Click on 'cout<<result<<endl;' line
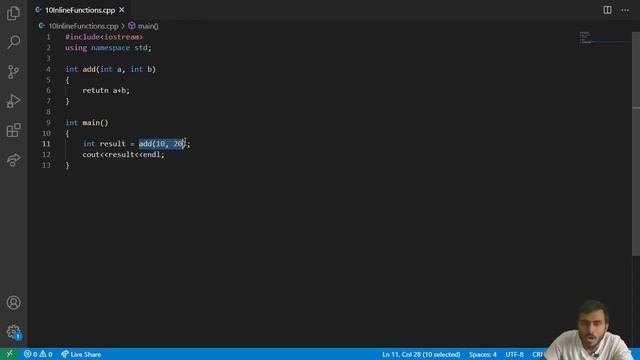This screenshot has width=640, height=360. click(x=123, y=155)
